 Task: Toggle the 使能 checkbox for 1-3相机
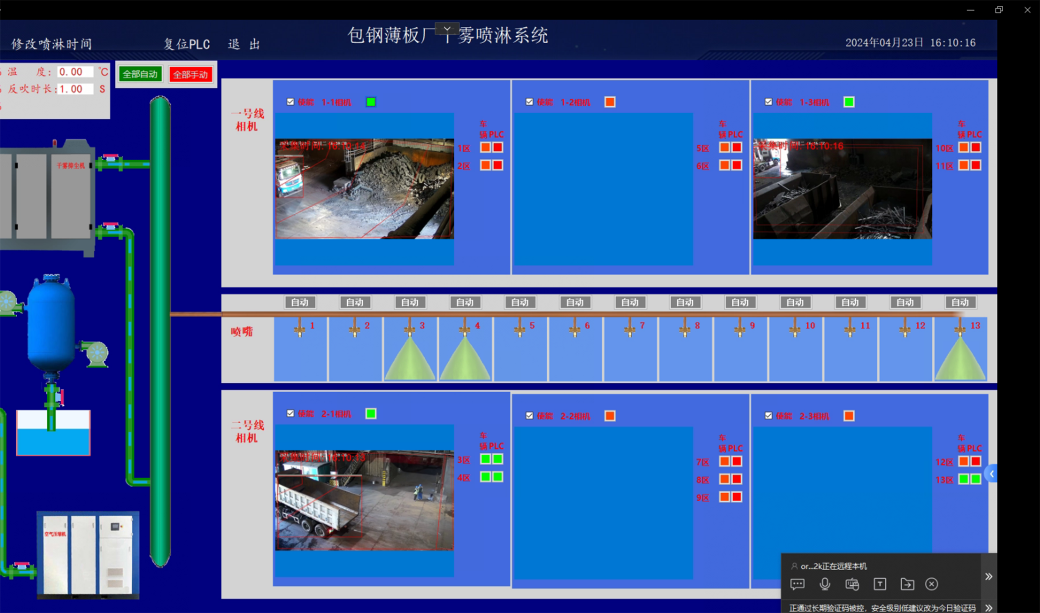click(767, 101)
